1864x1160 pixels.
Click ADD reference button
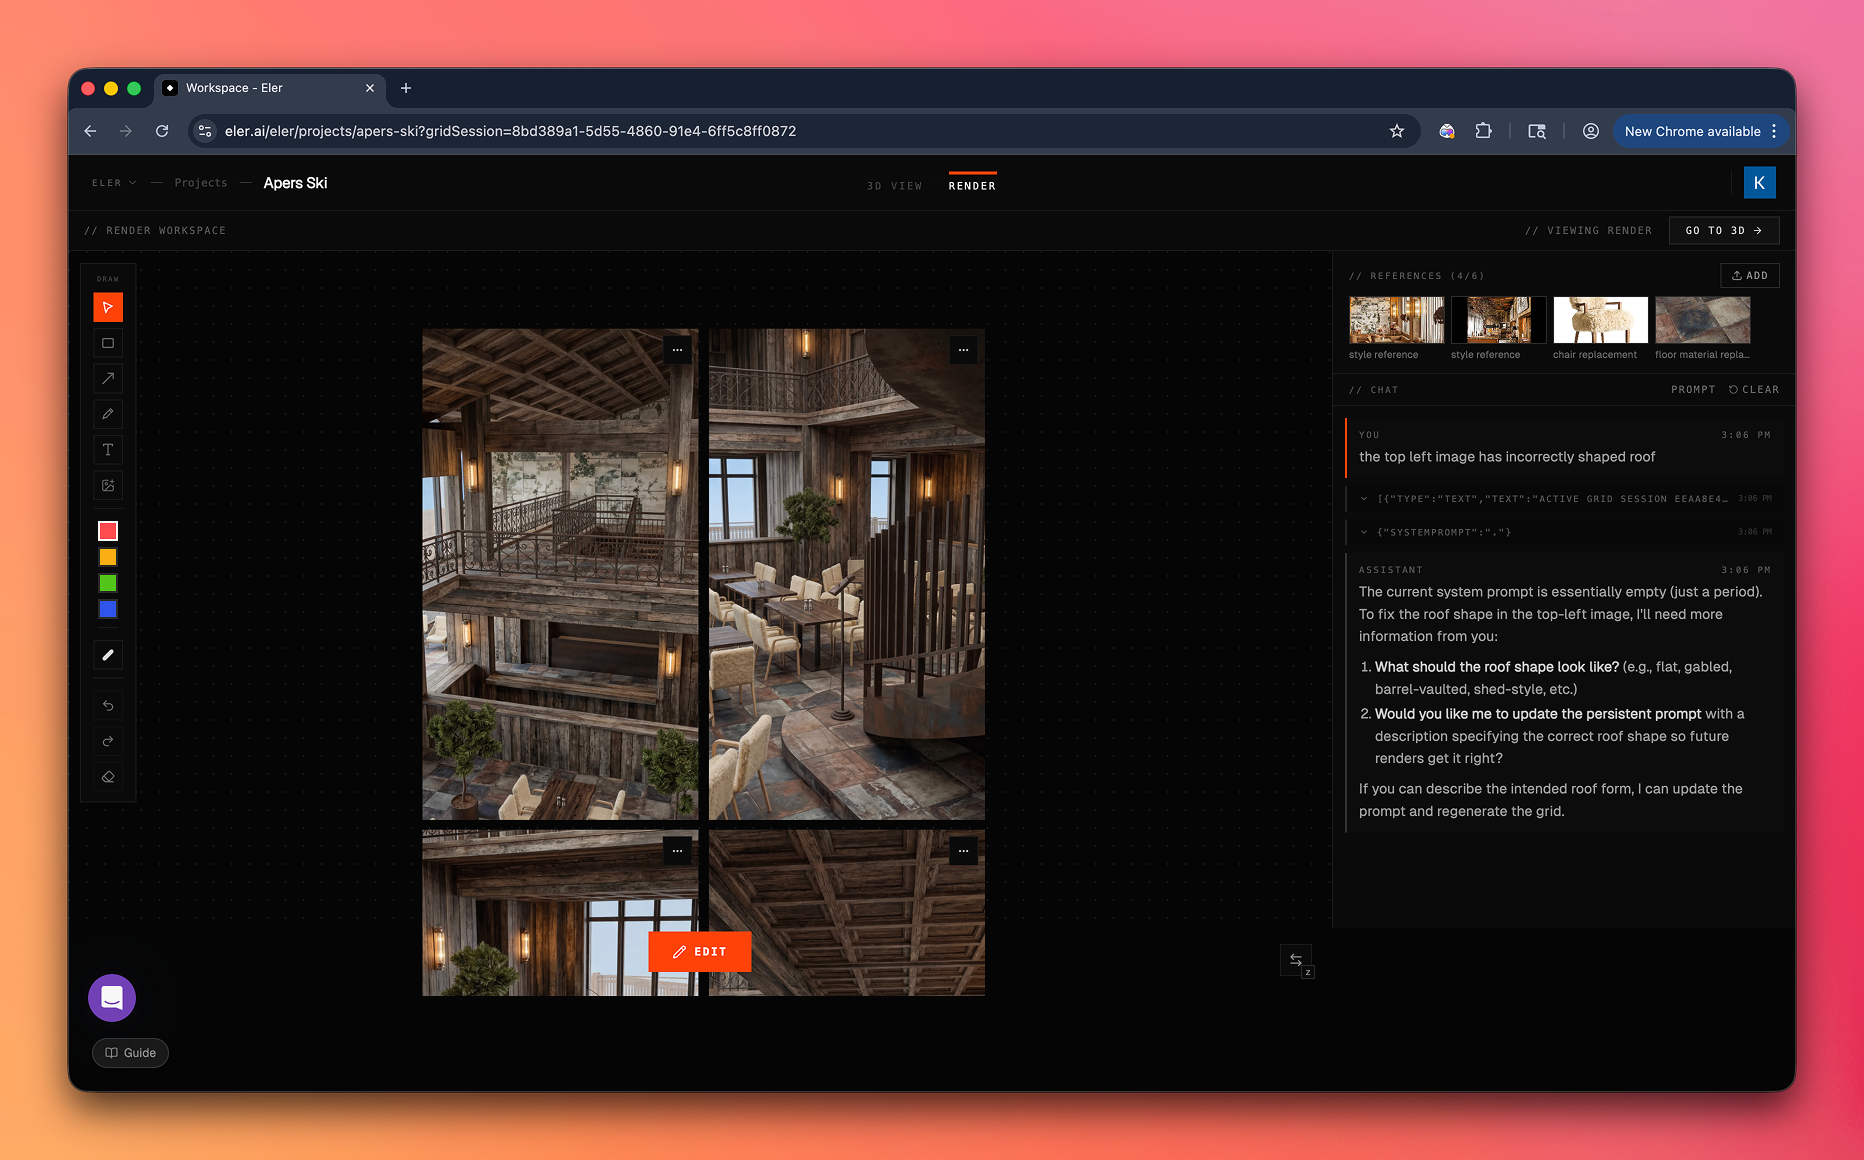point(1750,276)
